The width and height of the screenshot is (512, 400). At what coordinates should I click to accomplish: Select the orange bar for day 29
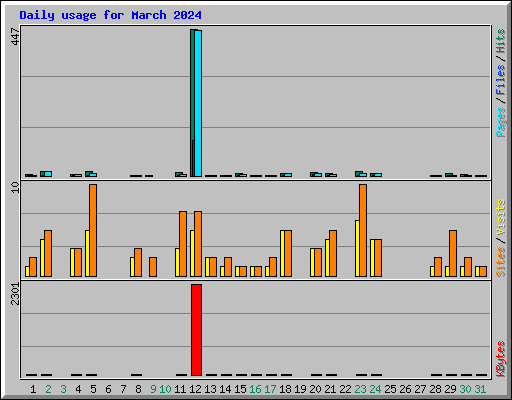[453, 253]
